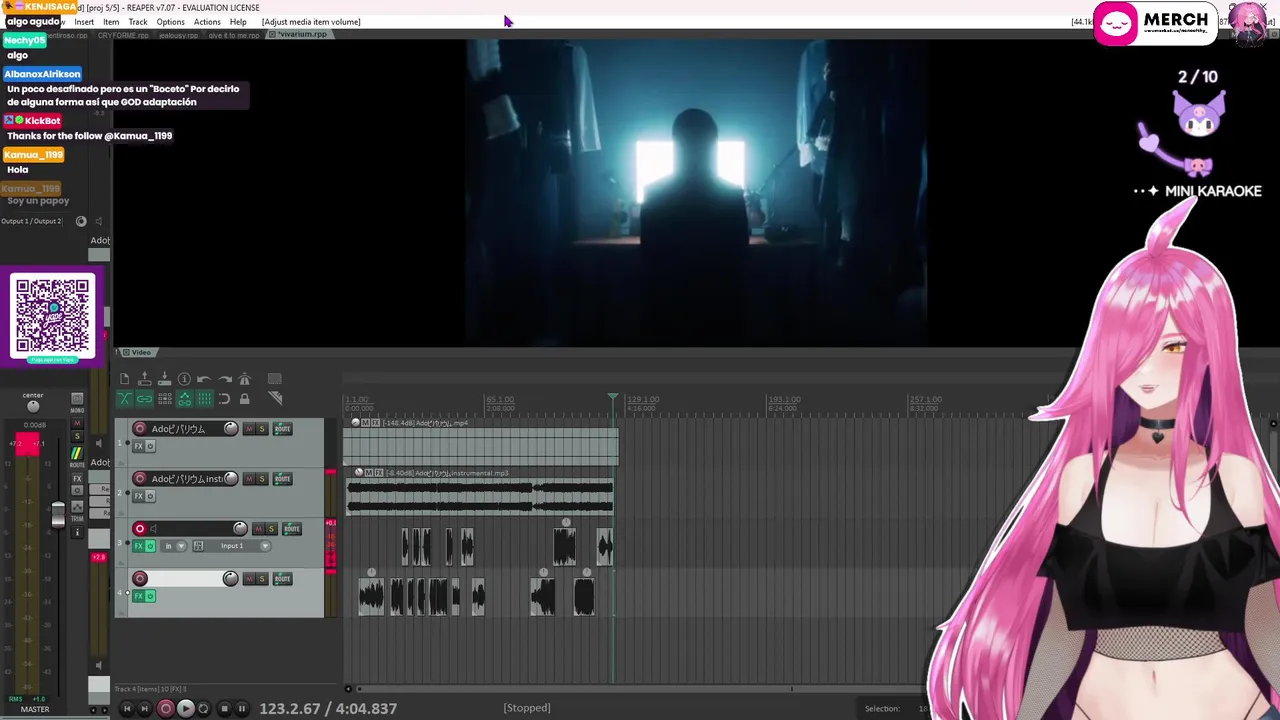Open the Track menu
The image size is (1280, 720).
coord(138,22)
